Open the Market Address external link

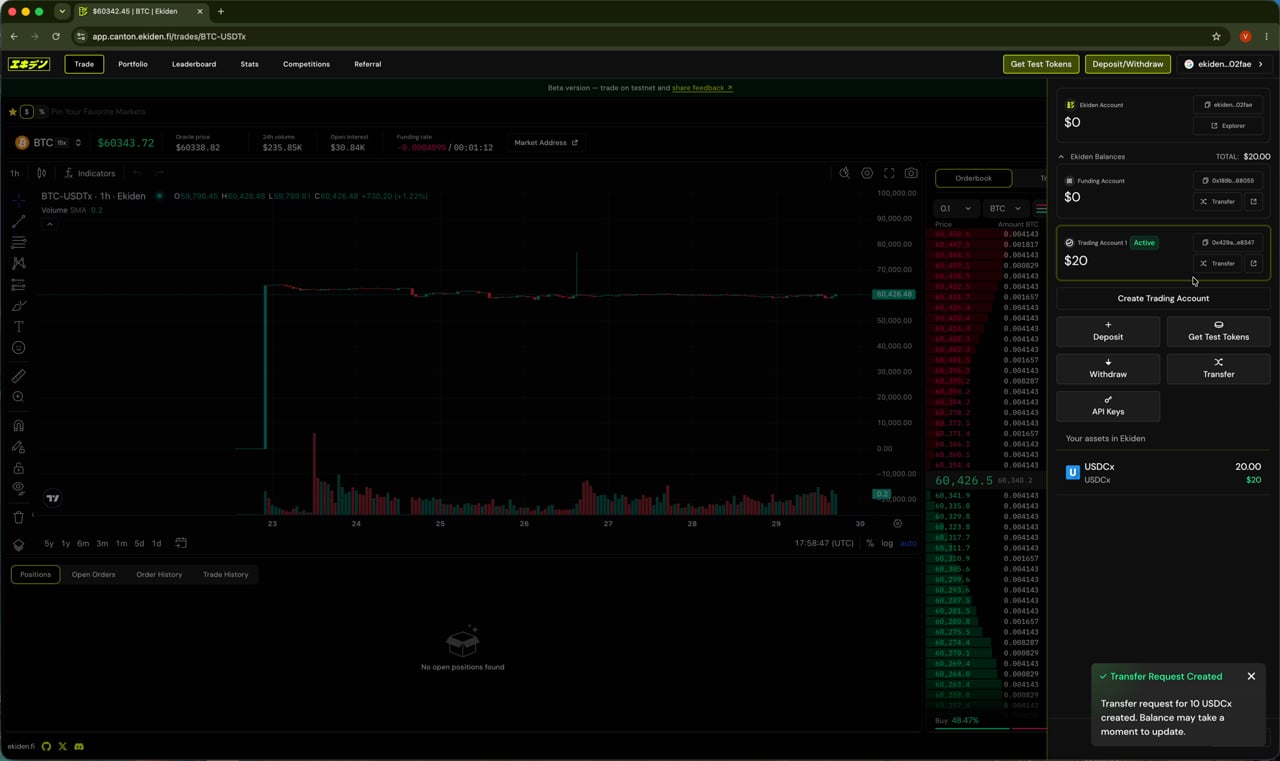tap(546, 143)
